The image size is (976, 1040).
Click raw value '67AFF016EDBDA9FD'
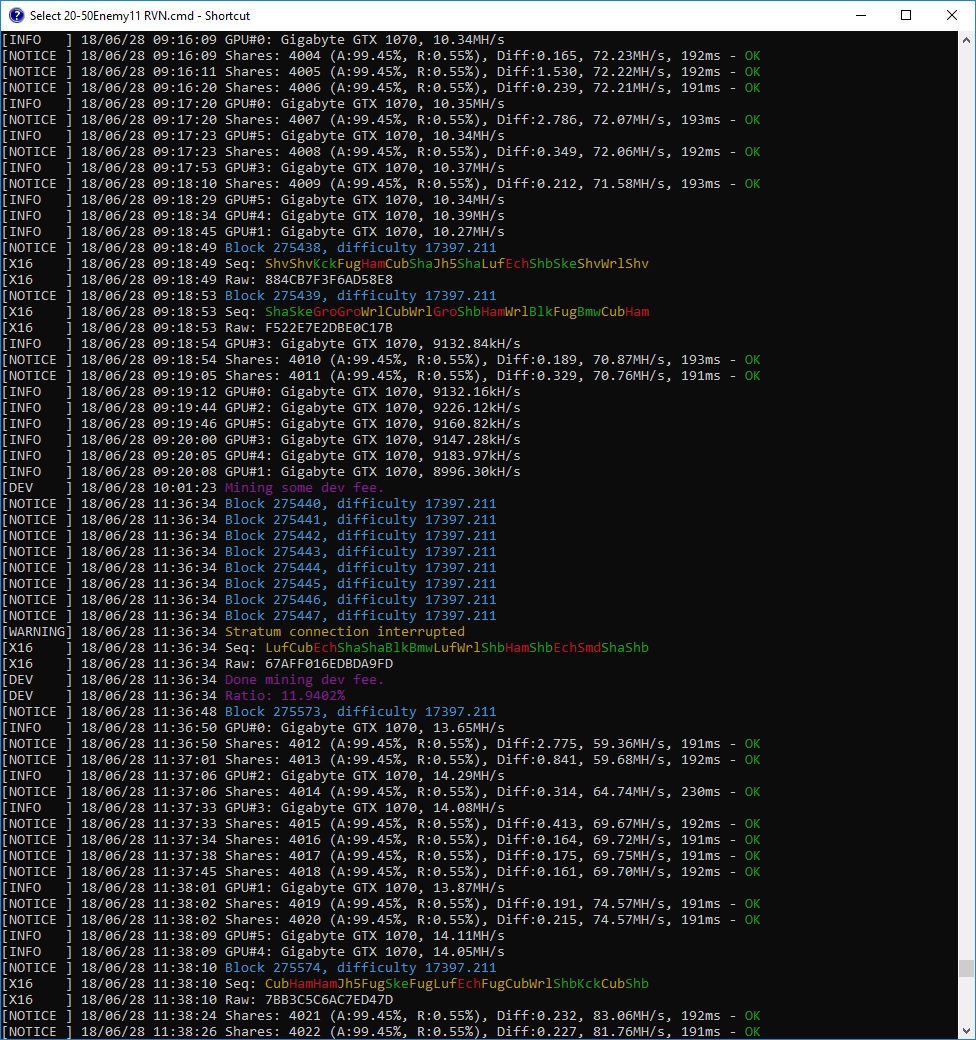point(329,663)
